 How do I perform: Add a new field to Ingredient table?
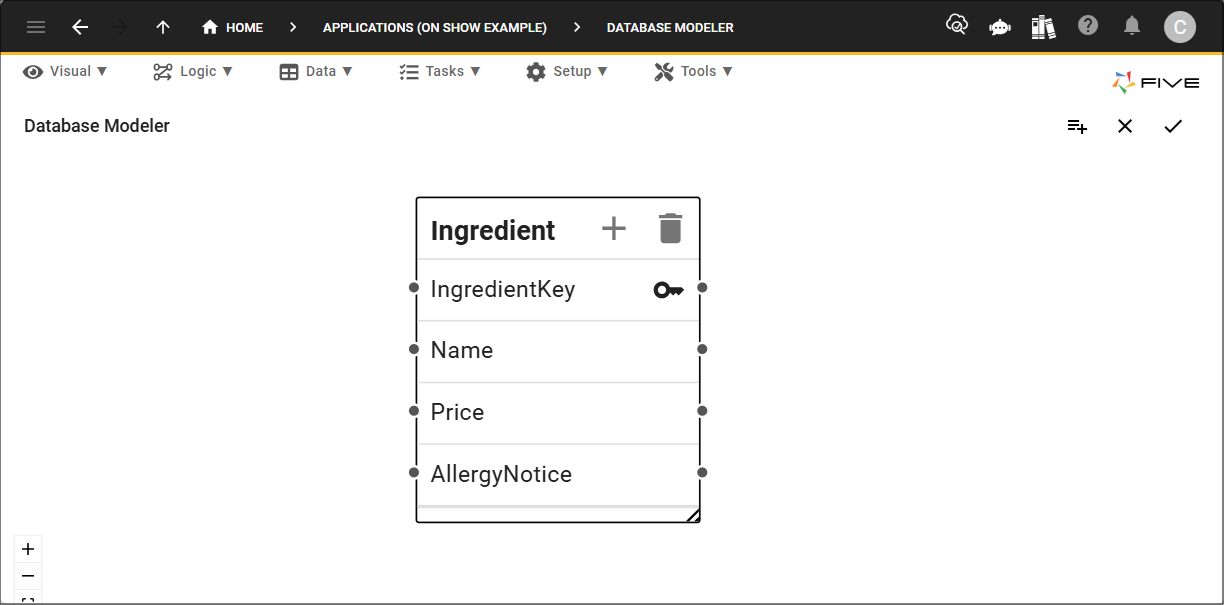[613, 229]
